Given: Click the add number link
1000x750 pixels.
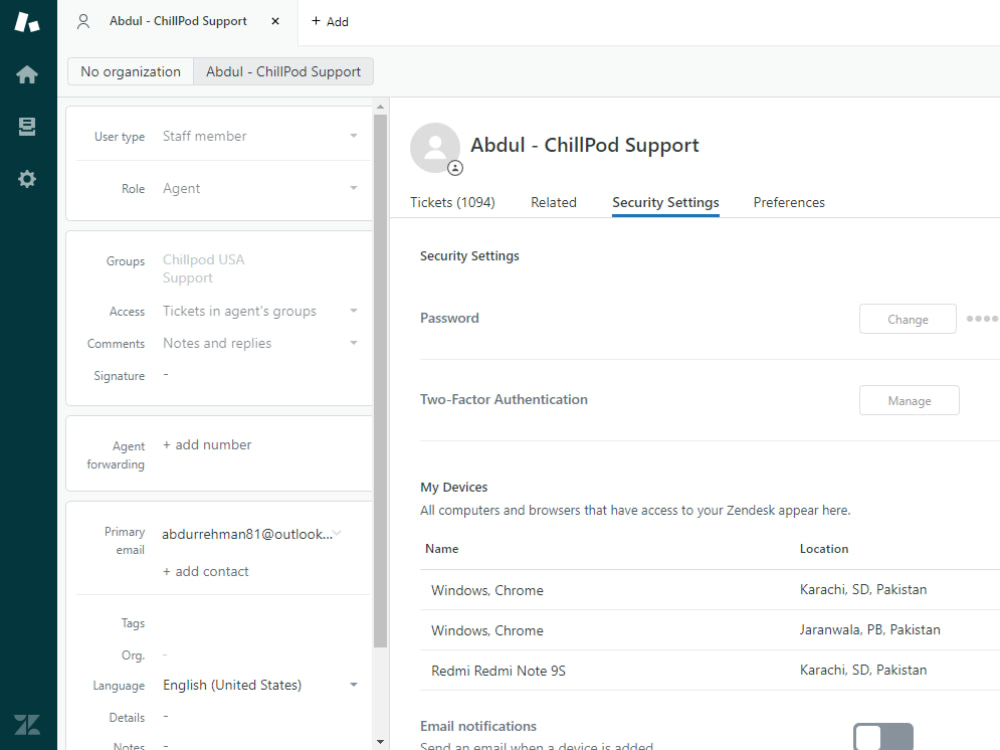Looking at the screenshot, I should [207, 445].
